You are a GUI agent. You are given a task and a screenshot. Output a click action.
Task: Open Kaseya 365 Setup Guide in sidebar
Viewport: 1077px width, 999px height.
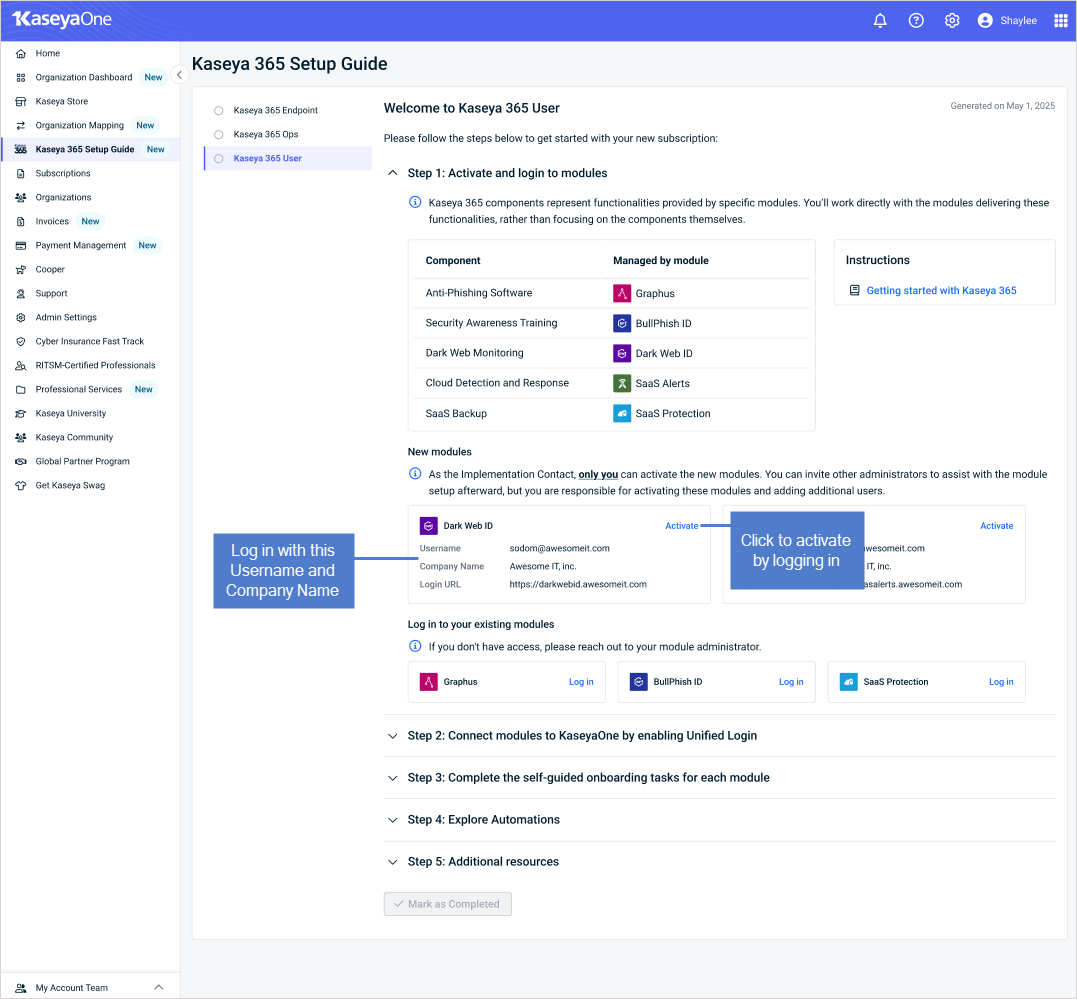(90, 149)
